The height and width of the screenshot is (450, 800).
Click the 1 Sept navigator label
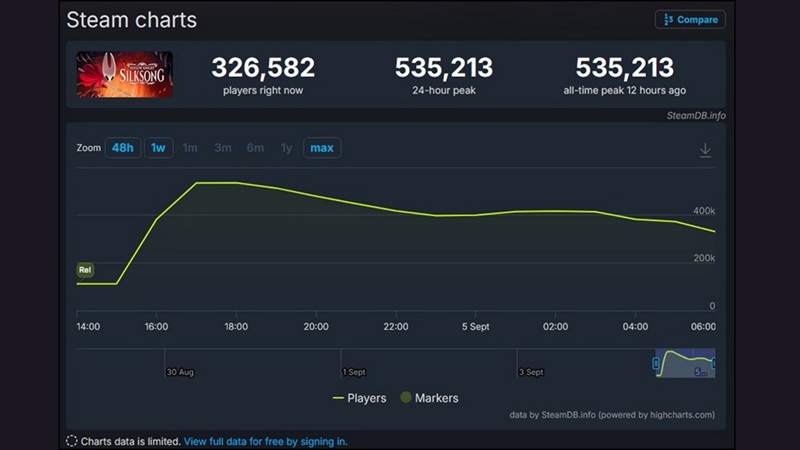354,372
